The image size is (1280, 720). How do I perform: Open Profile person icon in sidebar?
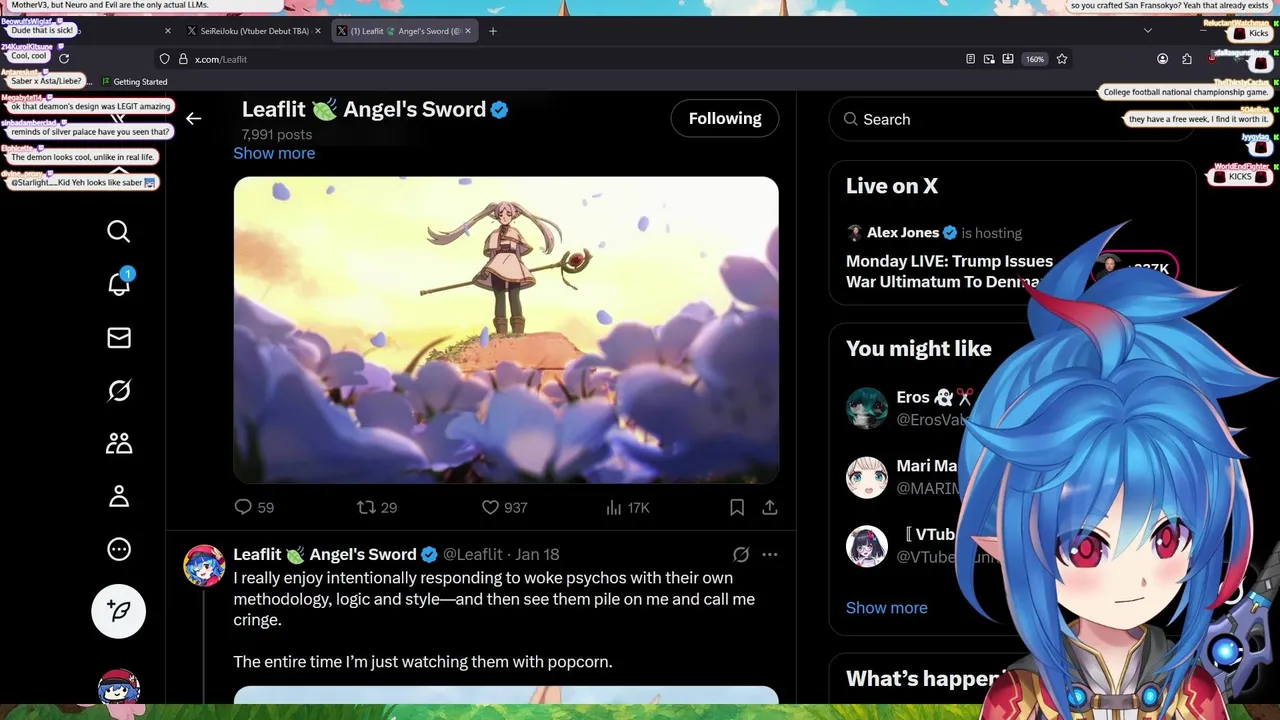pos(119,496)
